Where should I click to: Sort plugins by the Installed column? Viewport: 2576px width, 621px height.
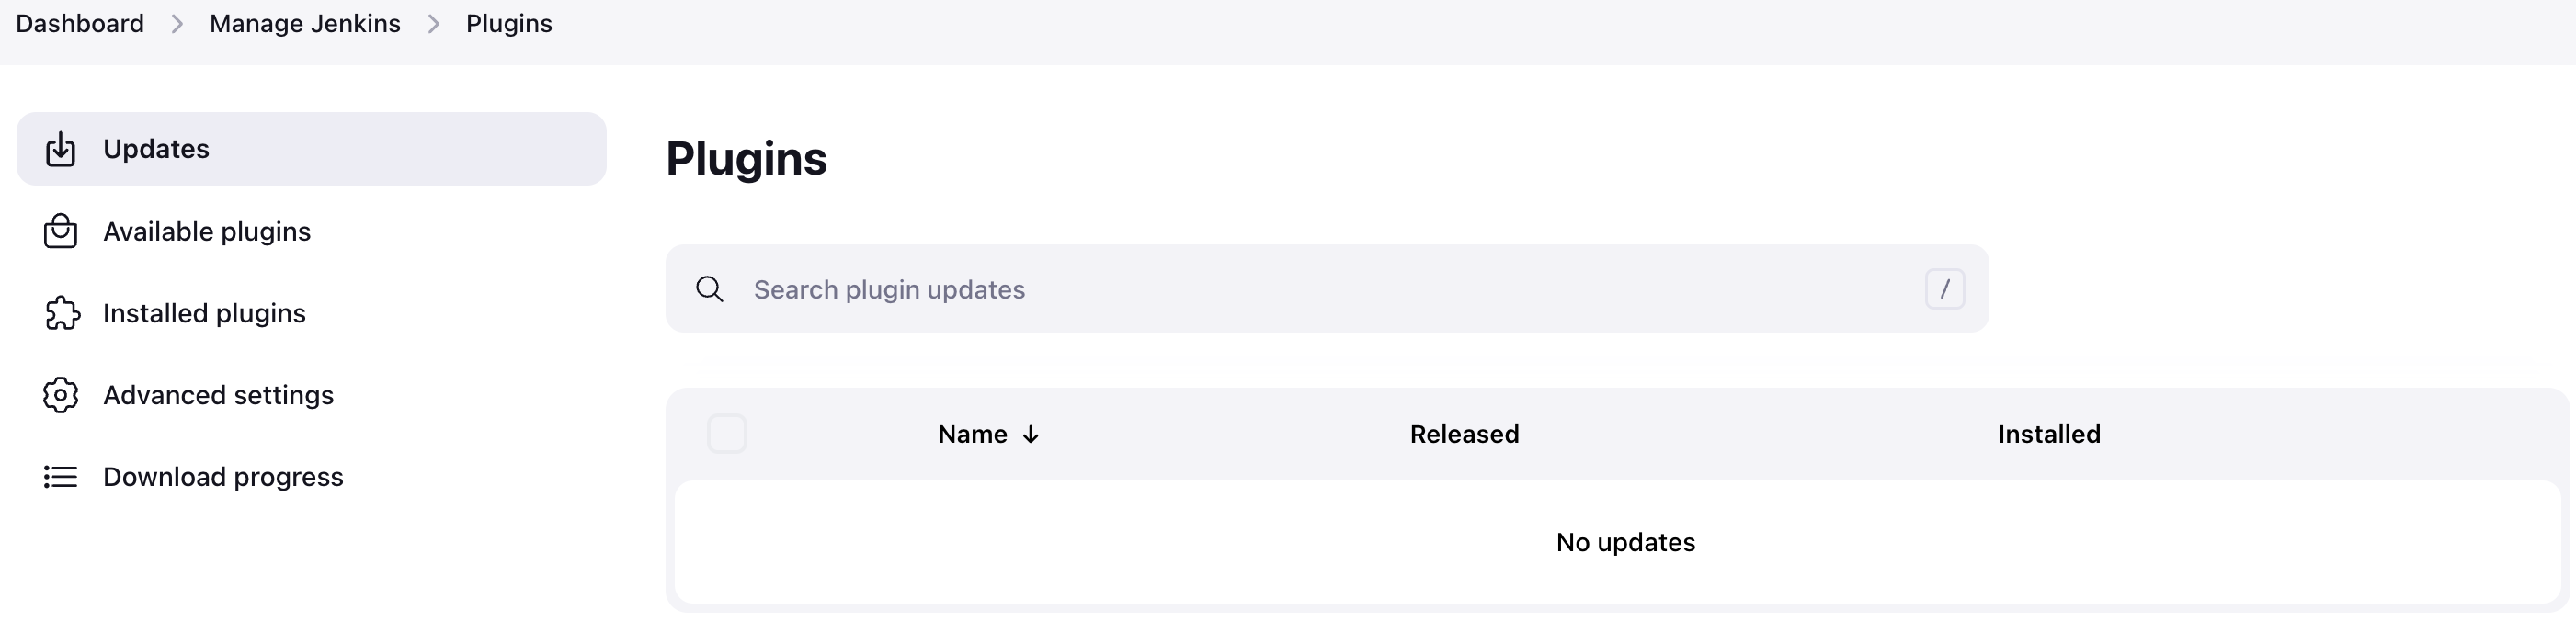click(x=2048, y=434)
